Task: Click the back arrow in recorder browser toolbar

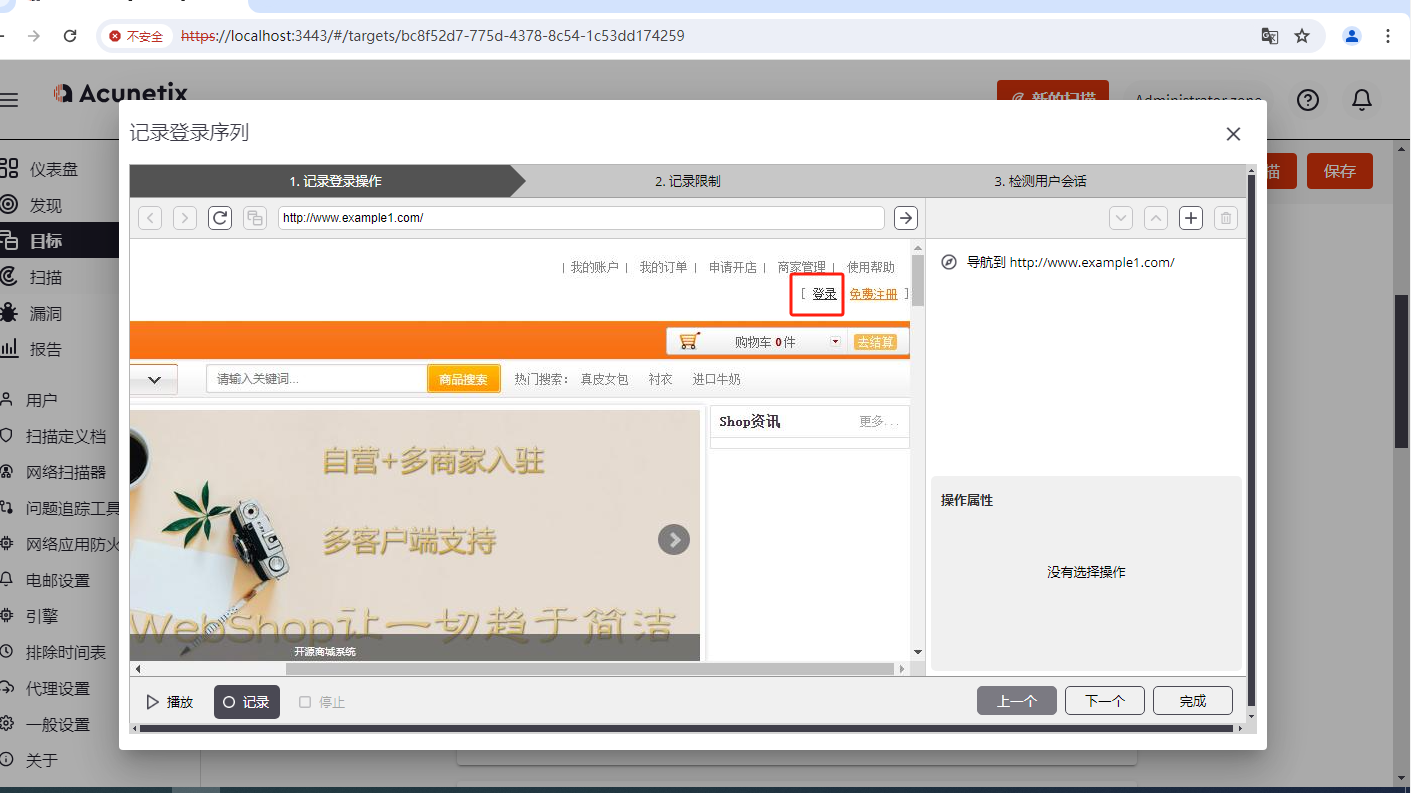Action: click(x=150, y=218)
